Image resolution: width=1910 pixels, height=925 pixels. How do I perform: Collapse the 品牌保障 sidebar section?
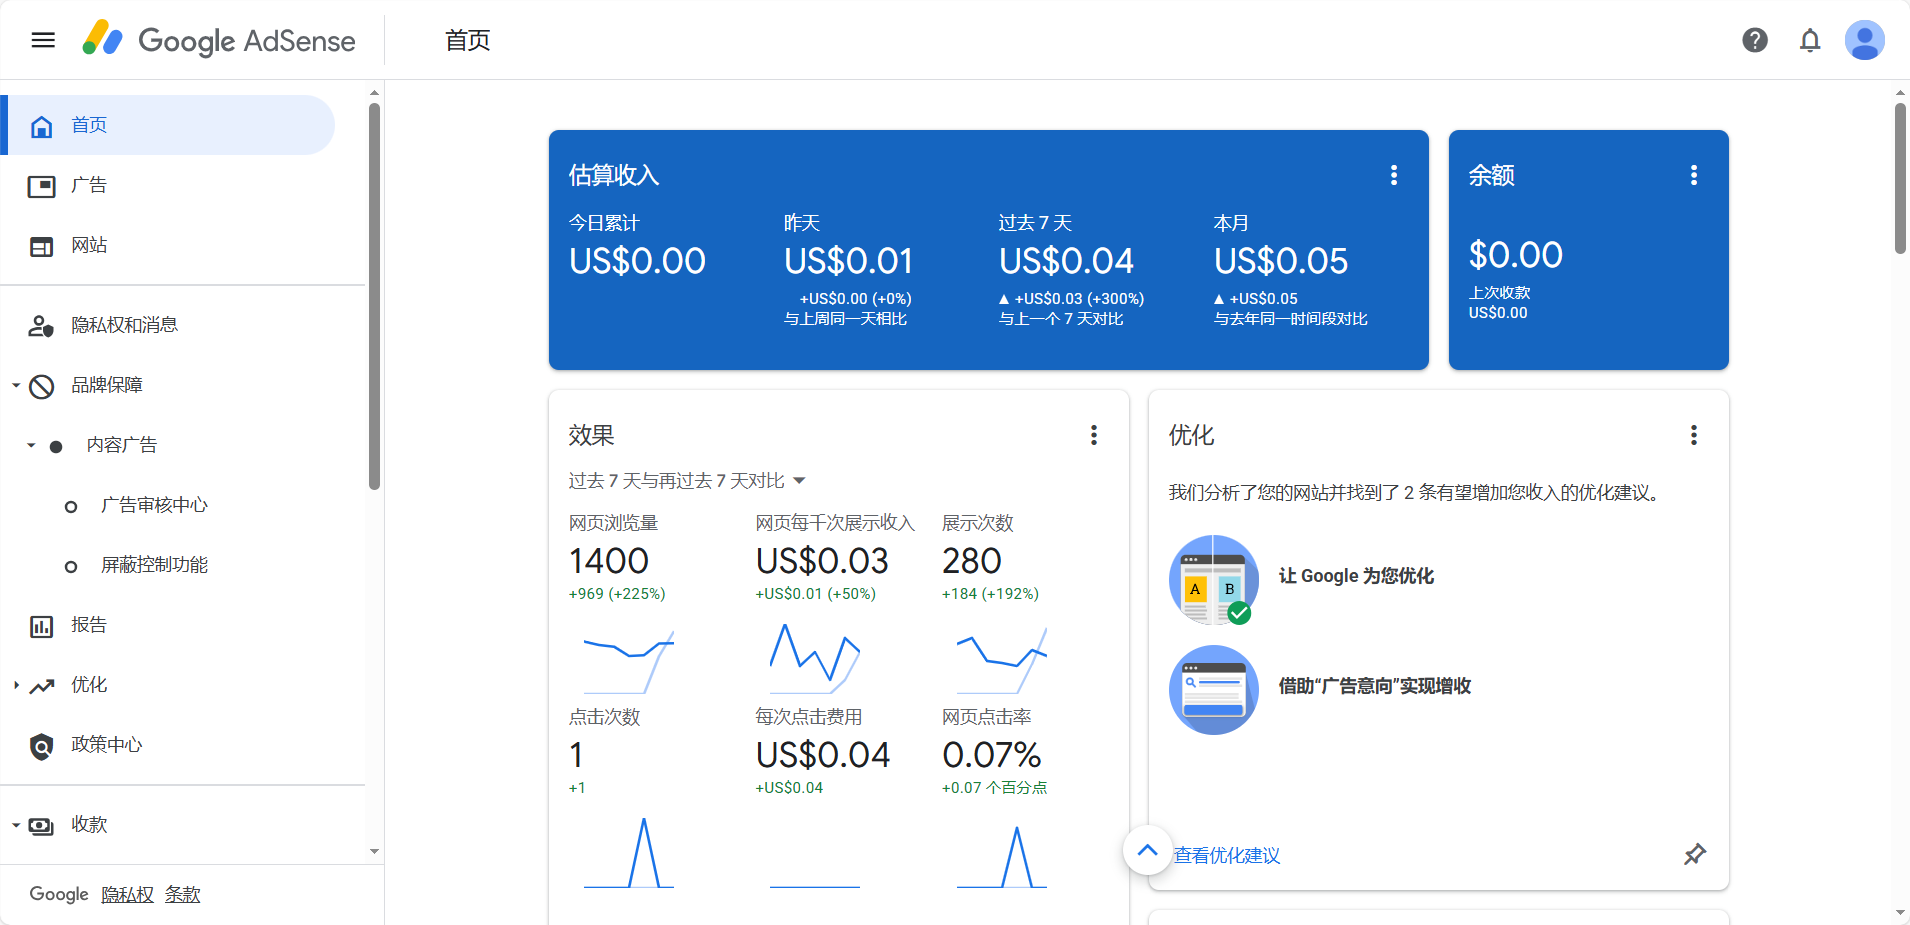[16, 385]
